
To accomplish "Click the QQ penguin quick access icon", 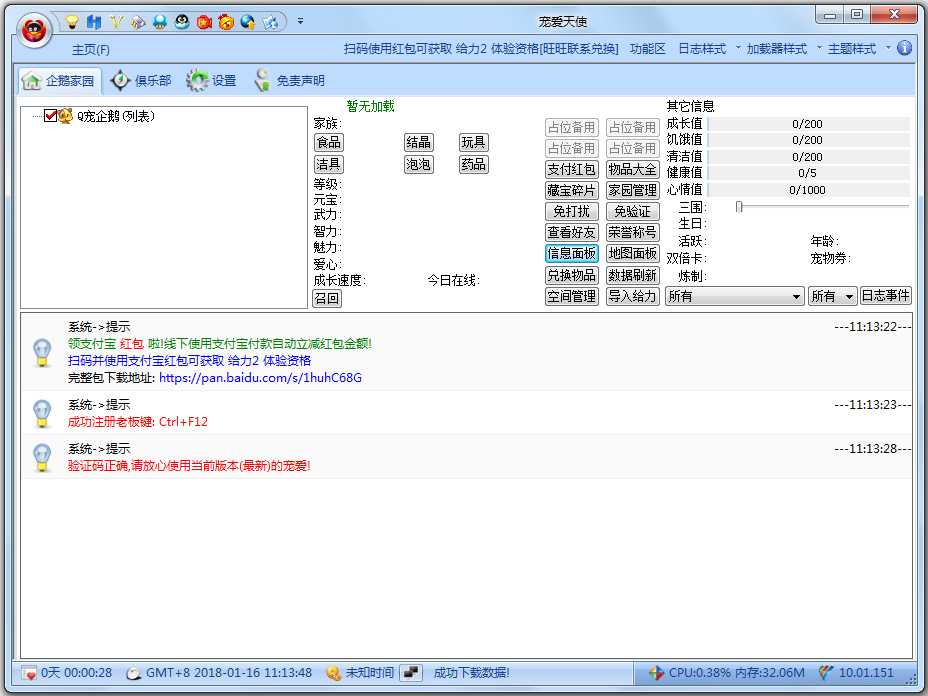I will 182,22.
